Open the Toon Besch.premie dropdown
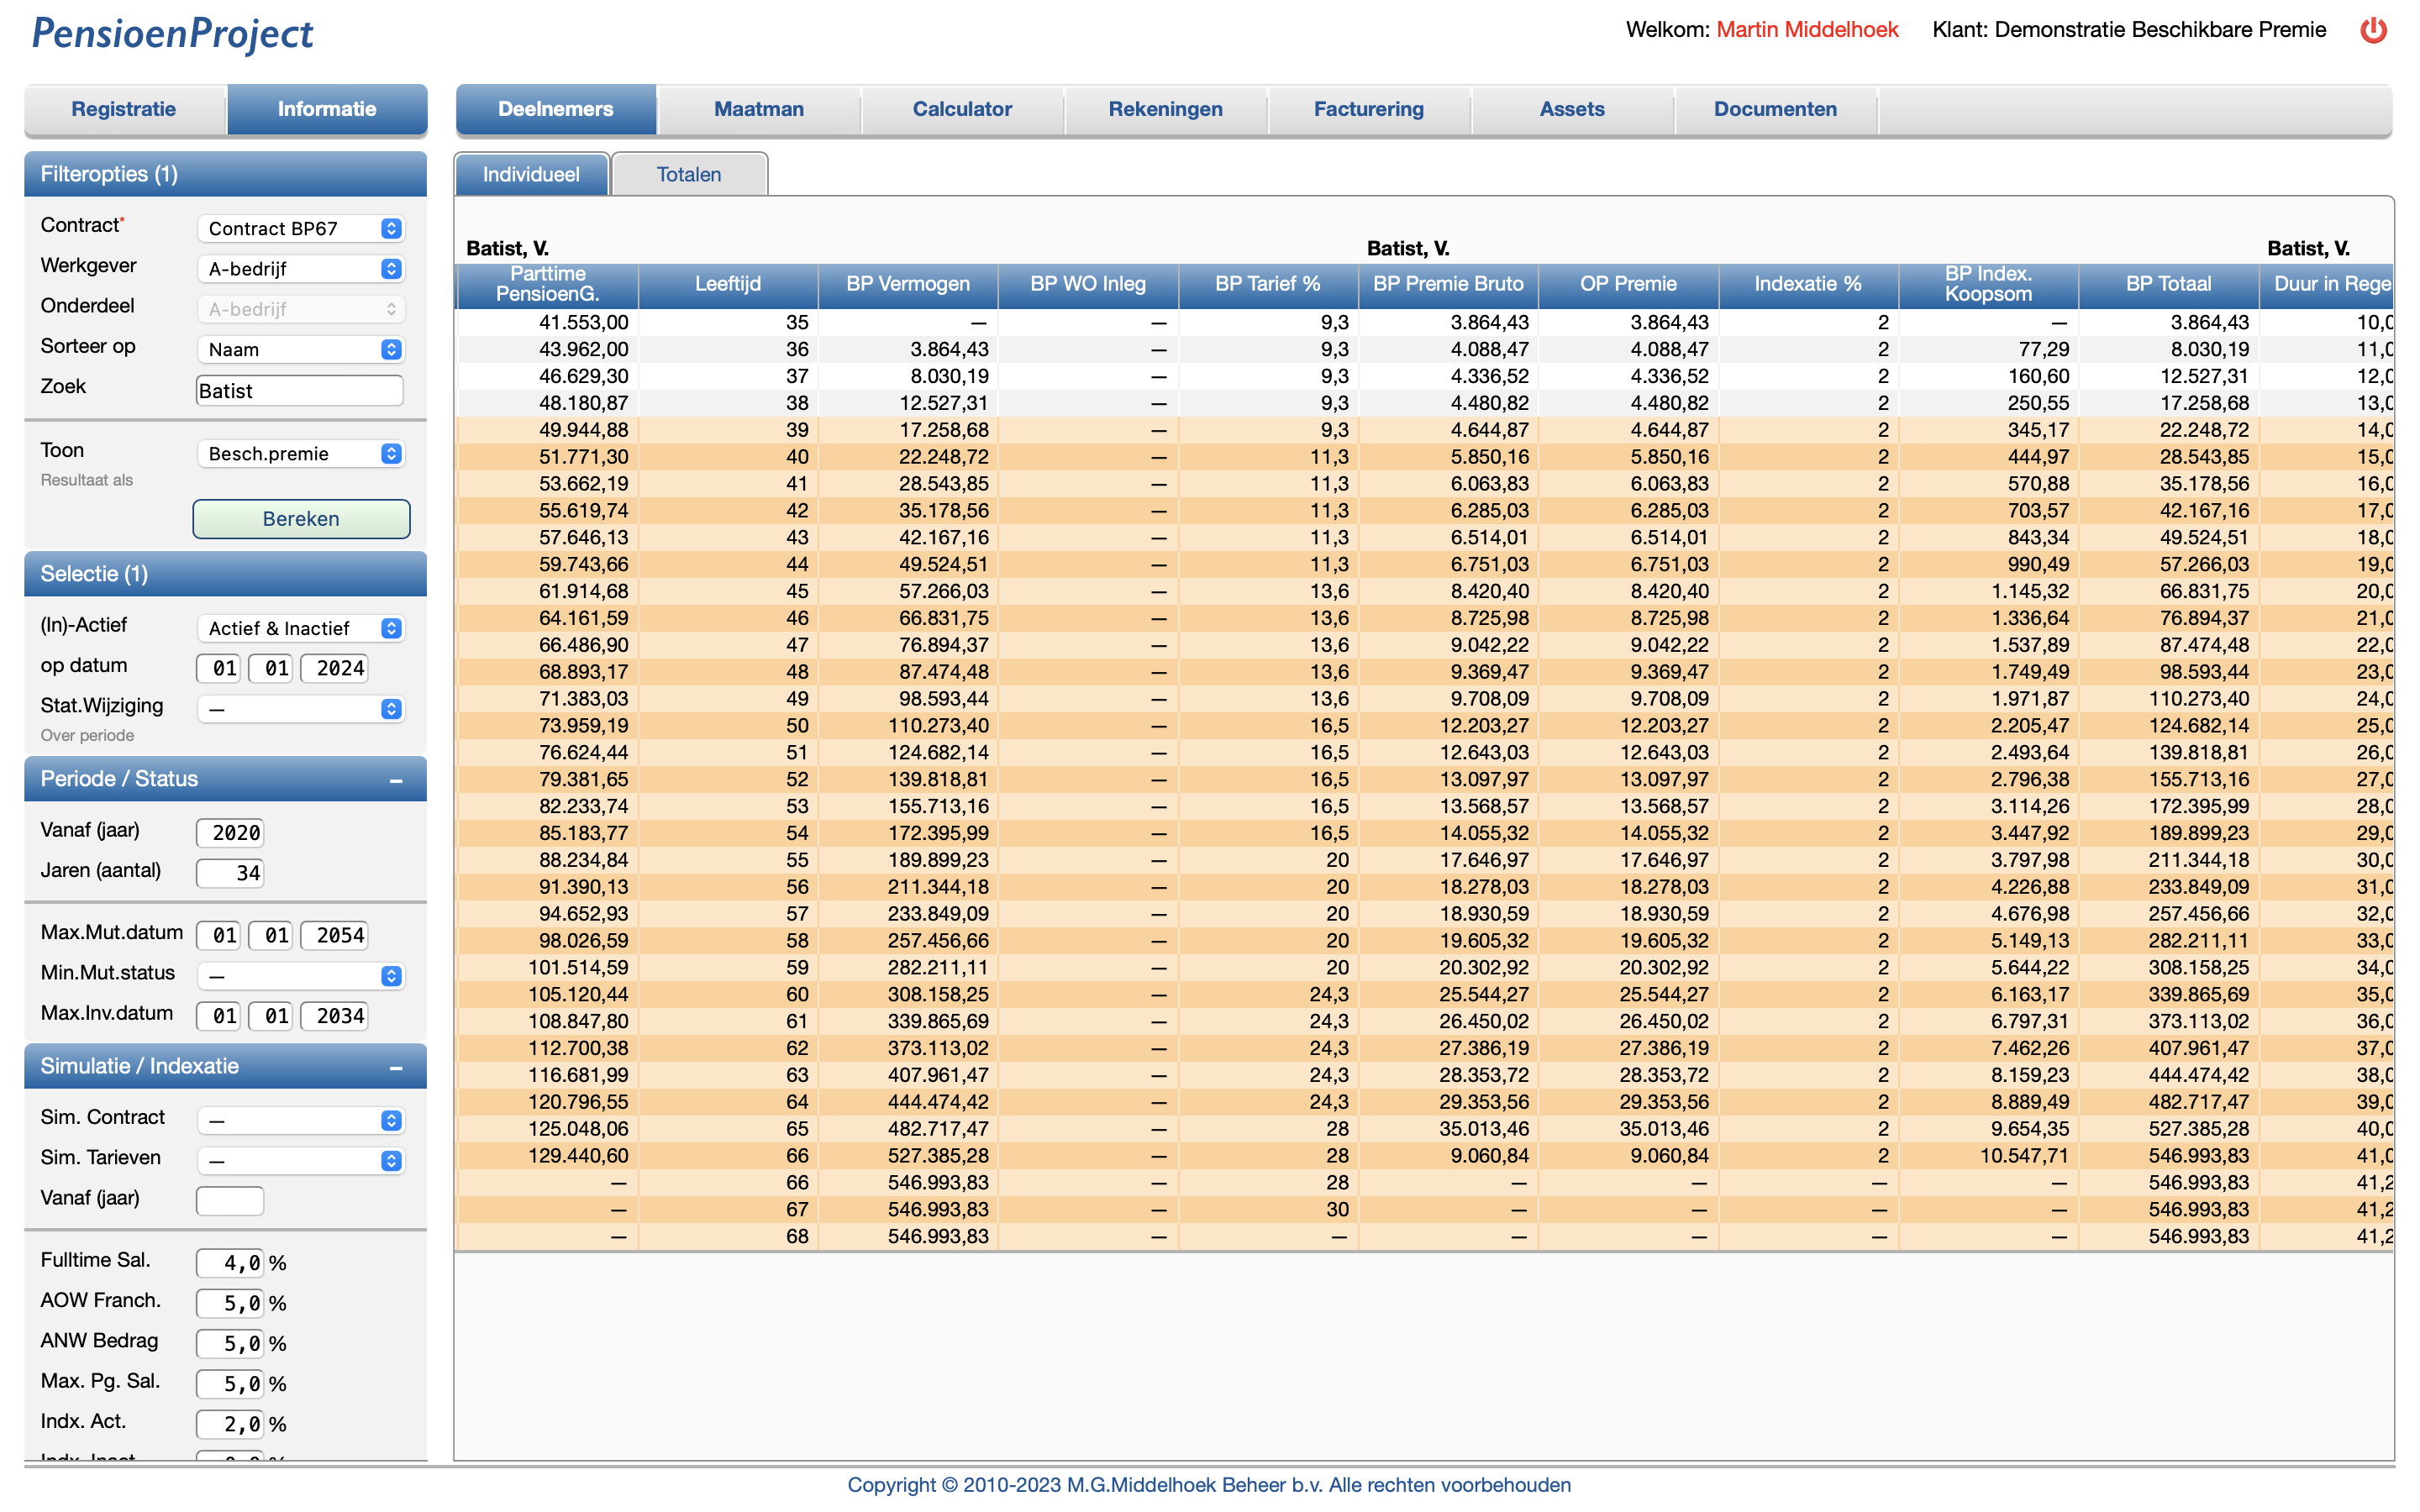The width and height of the screenshot is (2420, 1512). (x=301, y=454)
